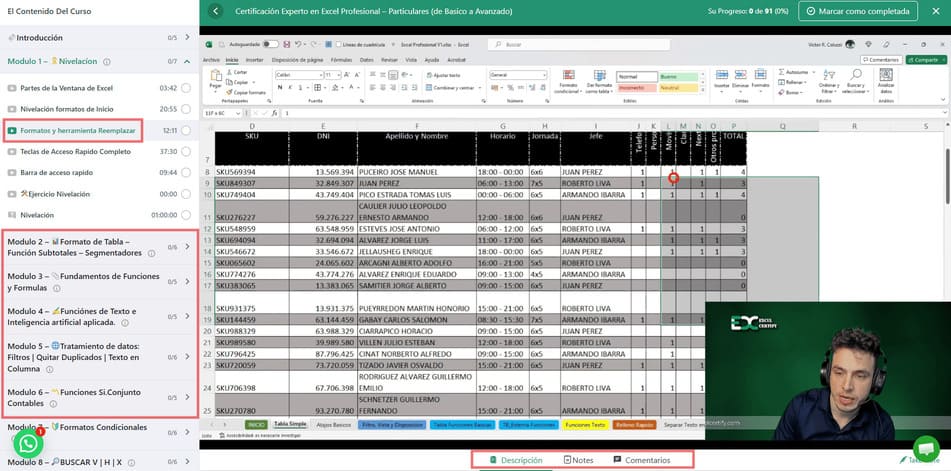Switch to the Notes tab
The width and height of the screenshot is (951, 471).
[x=578, y=460]
